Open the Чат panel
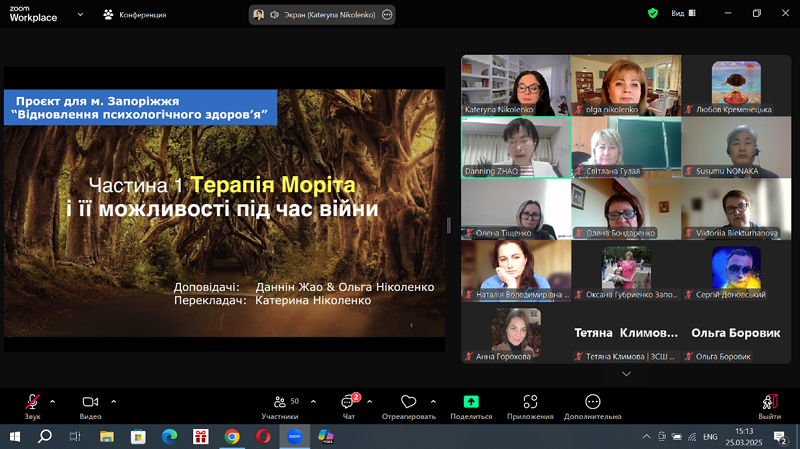800x449 pixels. click(348, 403)
